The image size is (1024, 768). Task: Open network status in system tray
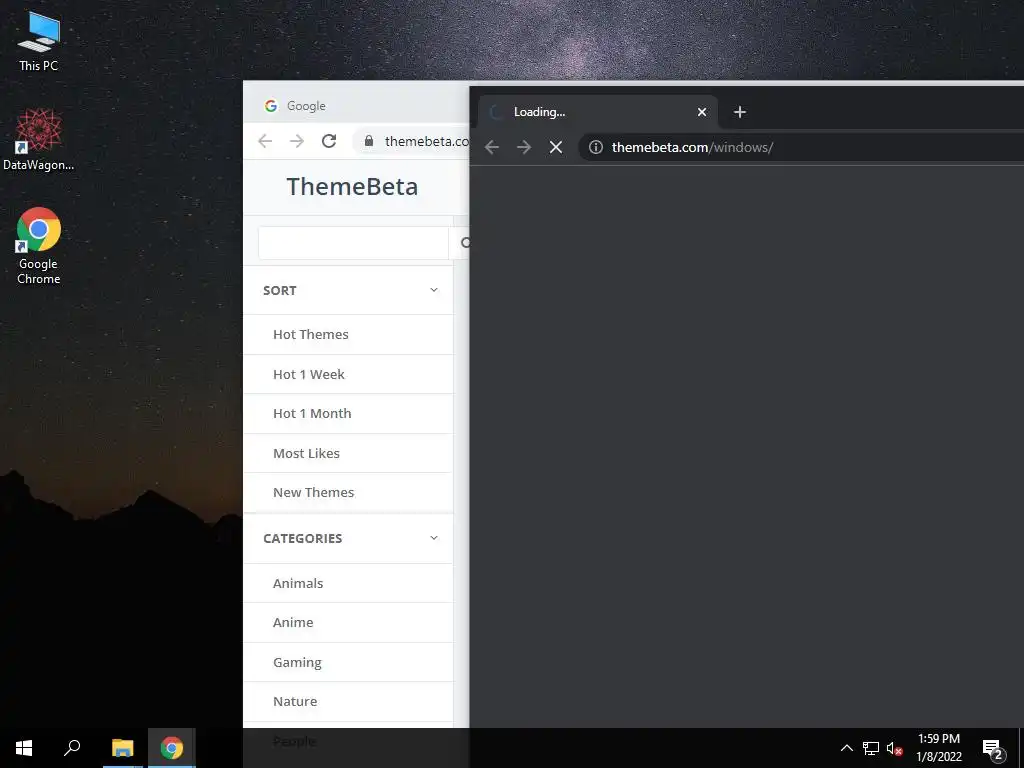[871, 748]
